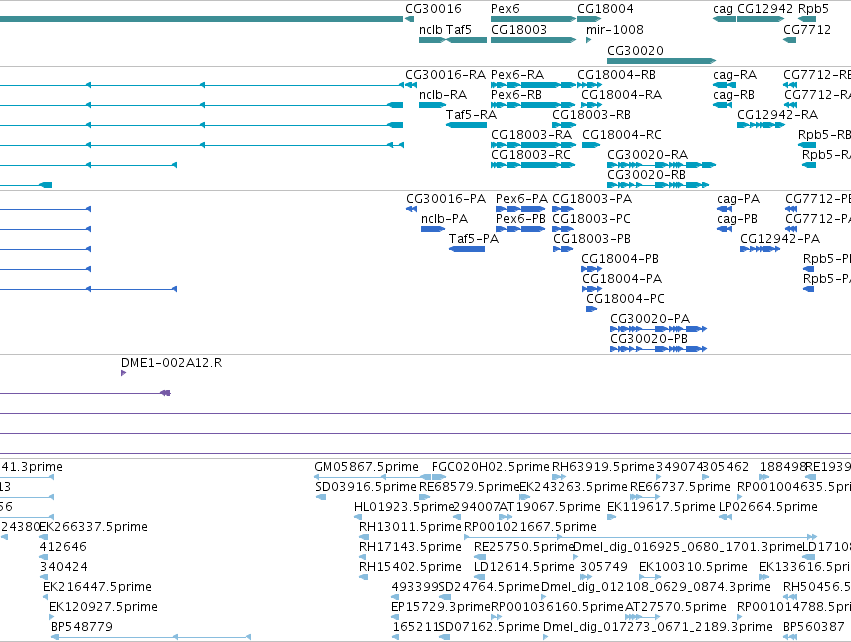Viewport: 851px width, 642px height.
Task: Click the CG18004-PA protein label
Action: pos(622,279)
